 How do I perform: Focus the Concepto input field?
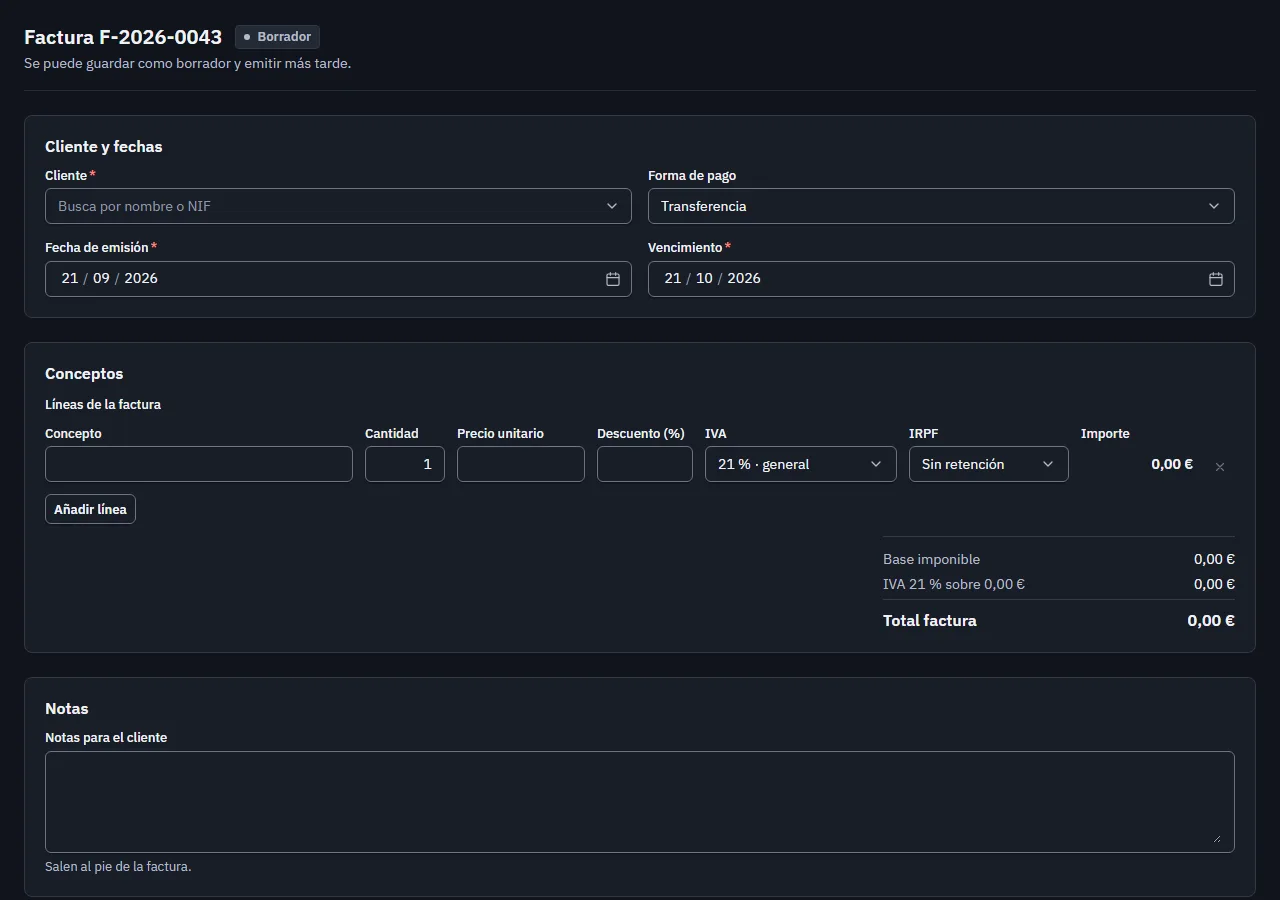click(199, 464)
